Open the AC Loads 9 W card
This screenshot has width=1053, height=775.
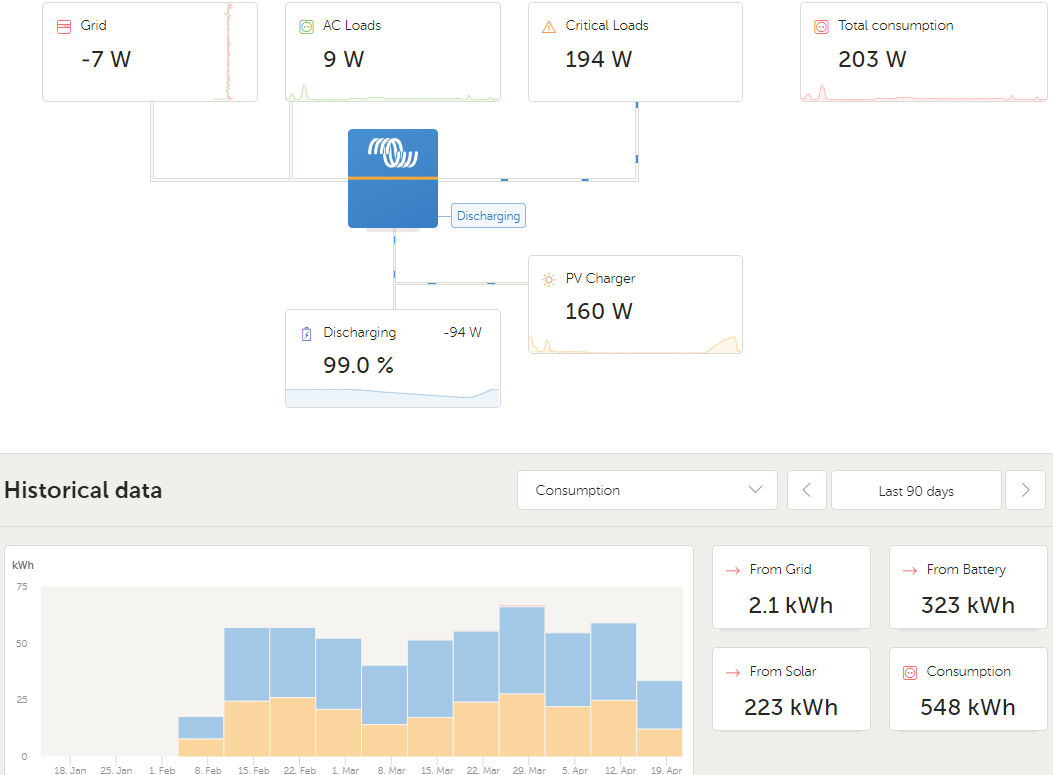[x=393, y=52]
